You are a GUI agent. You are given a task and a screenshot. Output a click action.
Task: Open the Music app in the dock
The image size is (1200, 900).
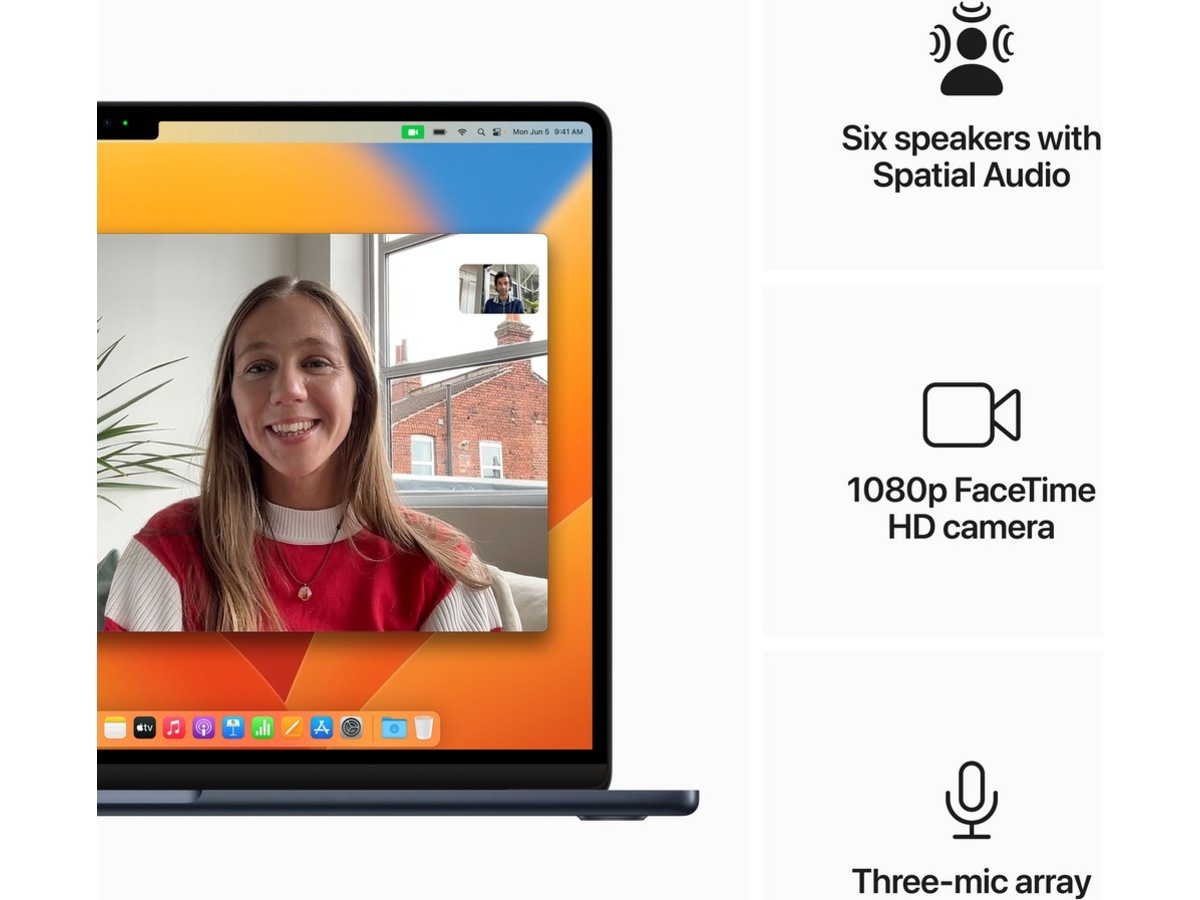[174, 728]
